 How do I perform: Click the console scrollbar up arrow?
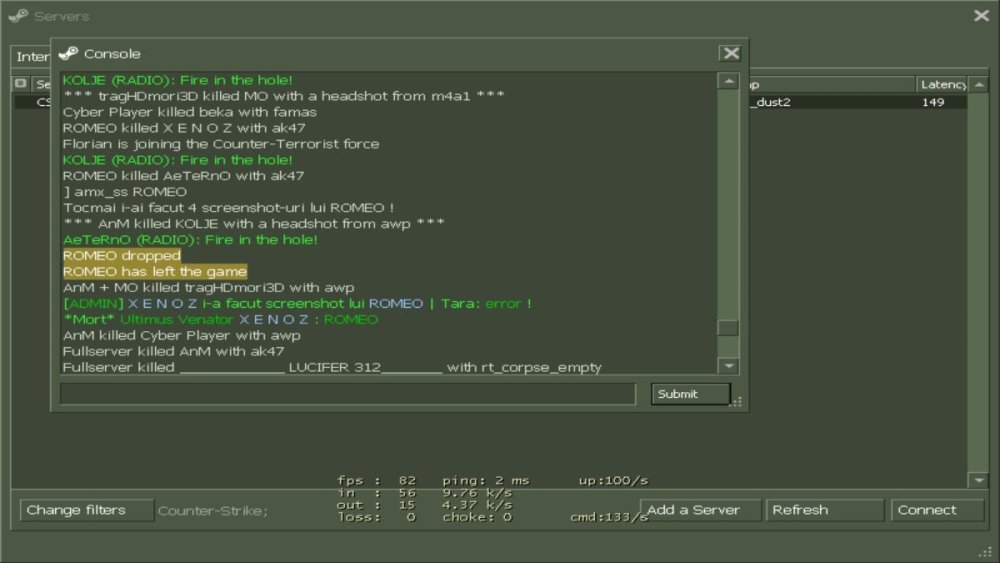click(x=728, y=81)
